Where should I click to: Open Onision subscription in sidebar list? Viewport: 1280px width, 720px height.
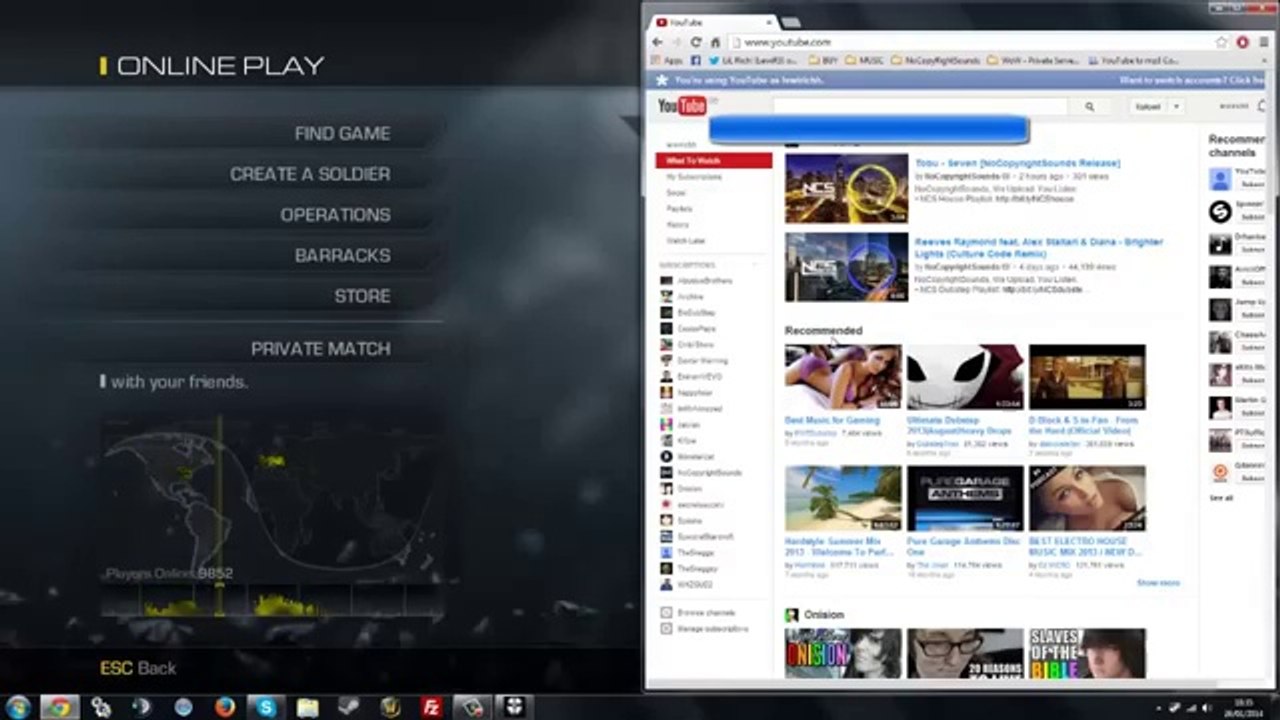click(x=682, y=489)
